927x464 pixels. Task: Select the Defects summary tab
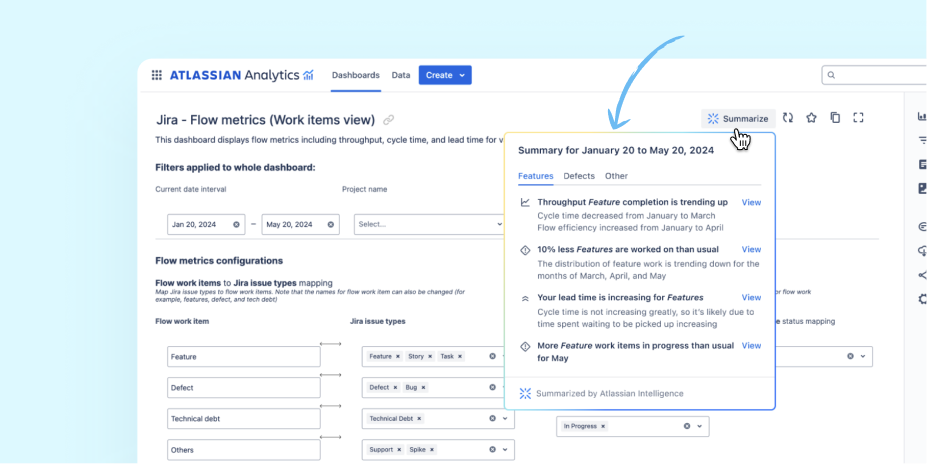[x=579, y=176]
